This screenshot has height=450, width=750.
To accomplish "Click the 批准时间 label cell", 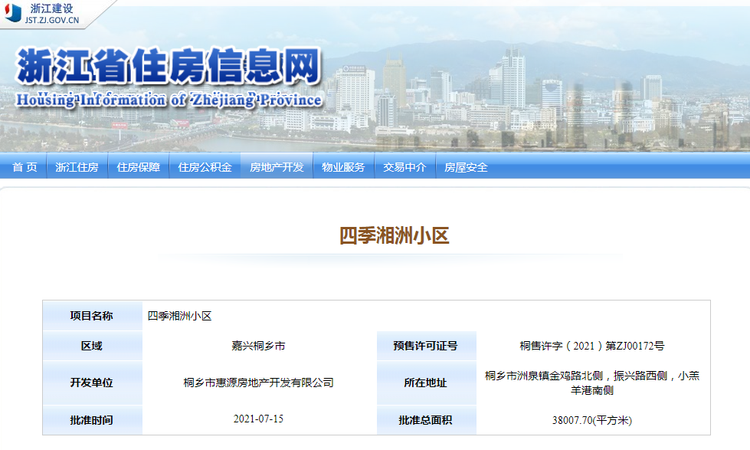I will [x=92, y=420].
